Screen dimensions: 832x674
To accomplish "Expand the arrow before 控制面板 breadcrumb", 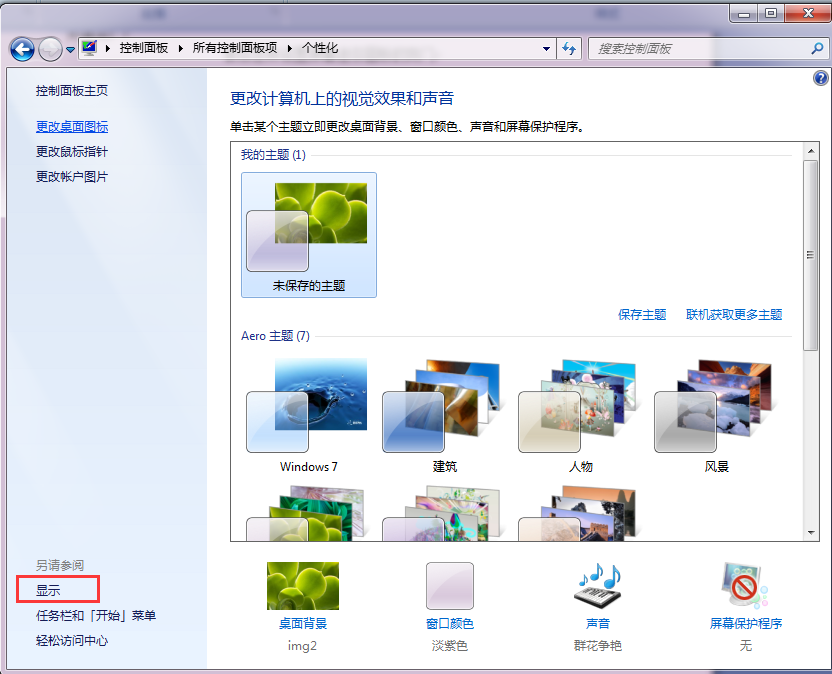I will 108,49.
